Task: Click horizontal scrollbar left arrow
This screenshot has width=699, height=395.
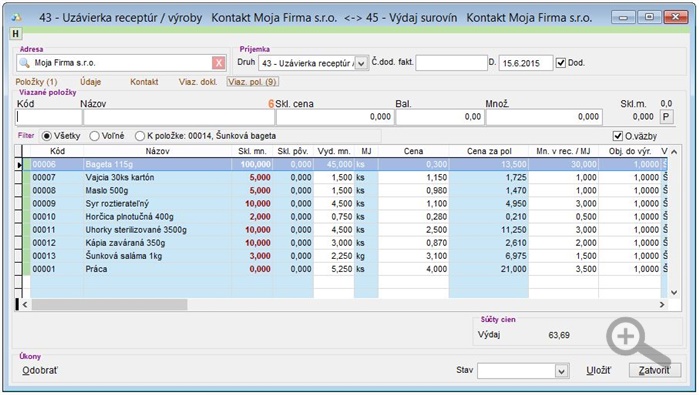Action: pyautogui.click(x=25, y=304)
